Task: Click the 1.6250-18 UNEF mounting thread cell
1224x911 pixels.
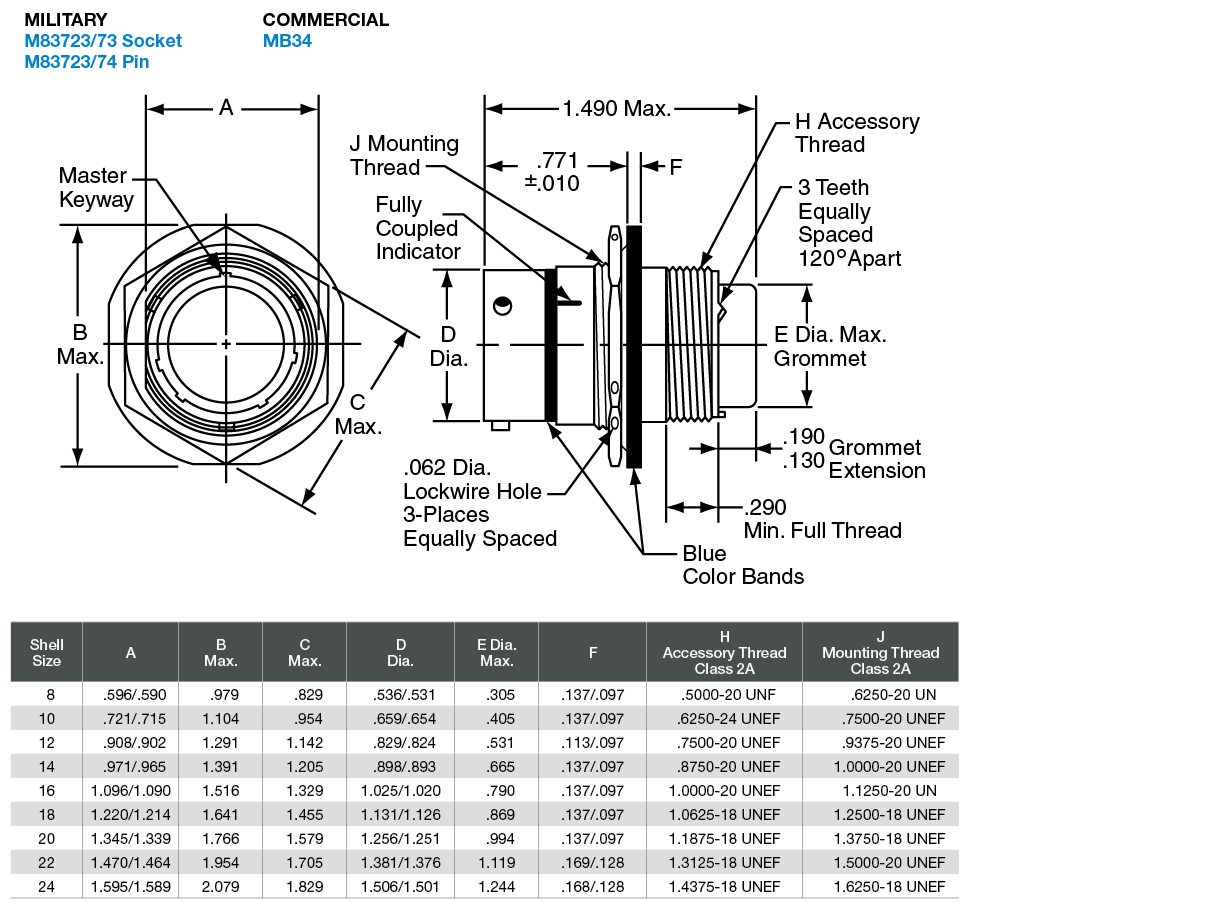Action: coord(889,886)
